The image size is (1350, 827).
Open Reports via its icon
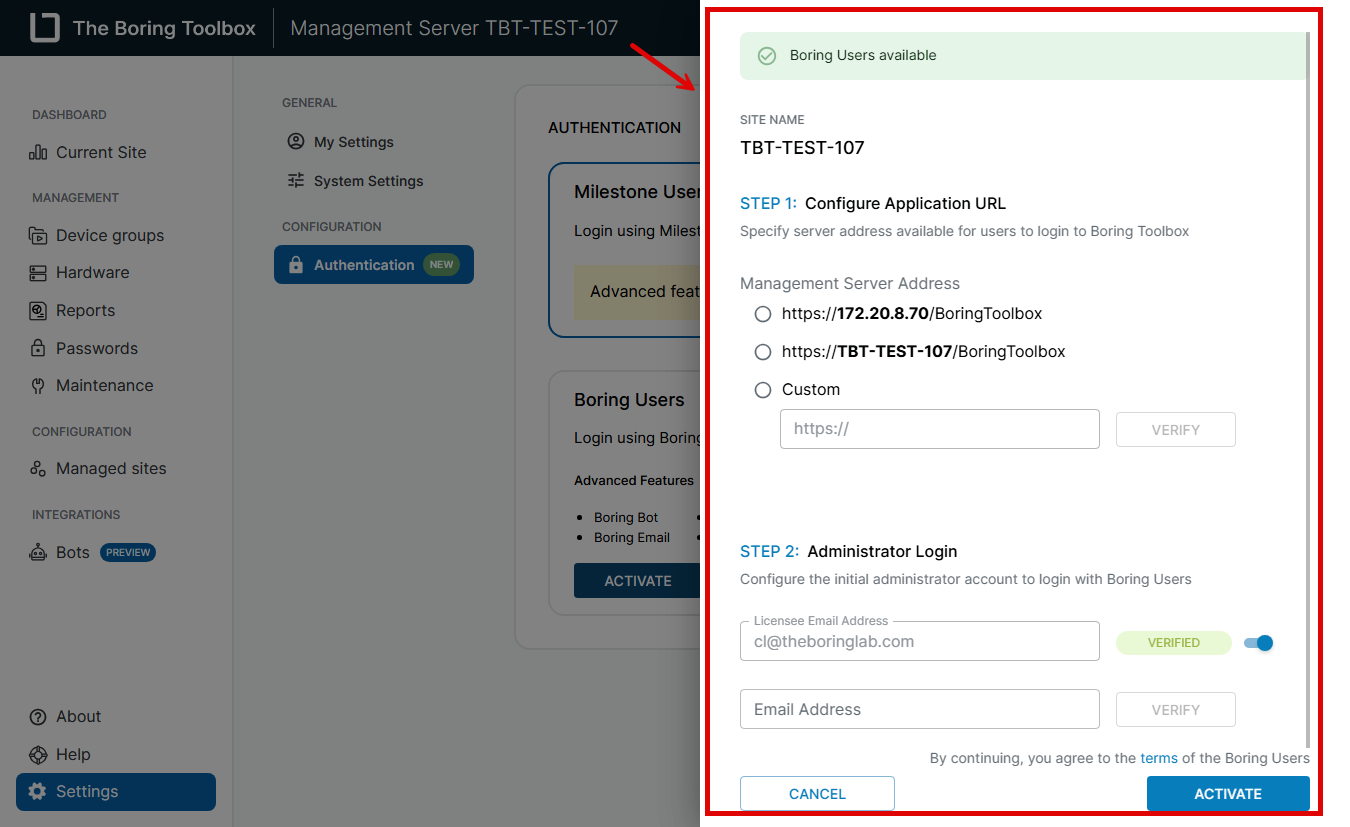38,311
